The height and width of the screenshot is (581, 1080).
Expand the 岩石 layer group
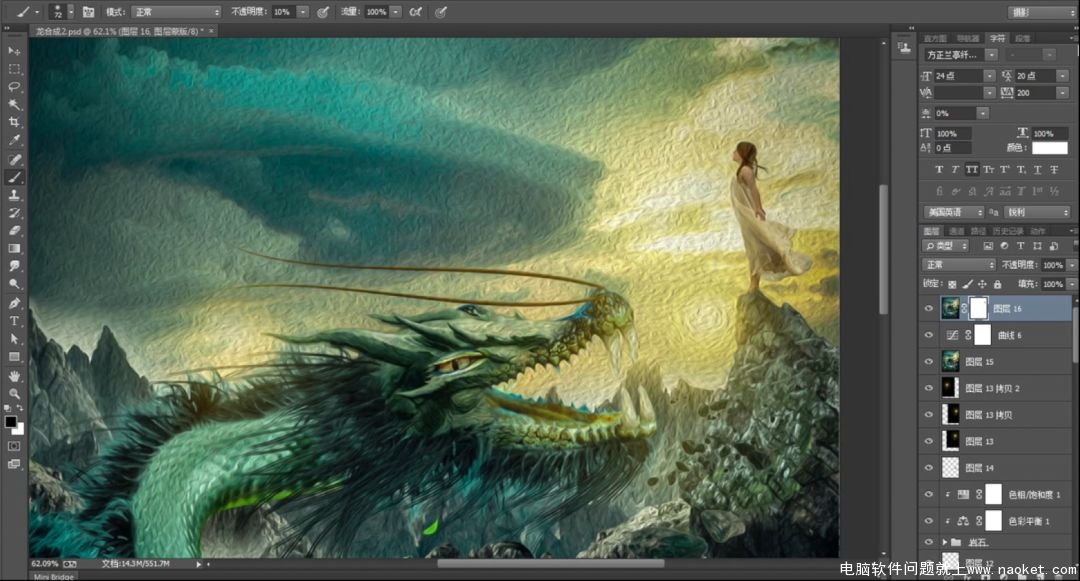945,542
